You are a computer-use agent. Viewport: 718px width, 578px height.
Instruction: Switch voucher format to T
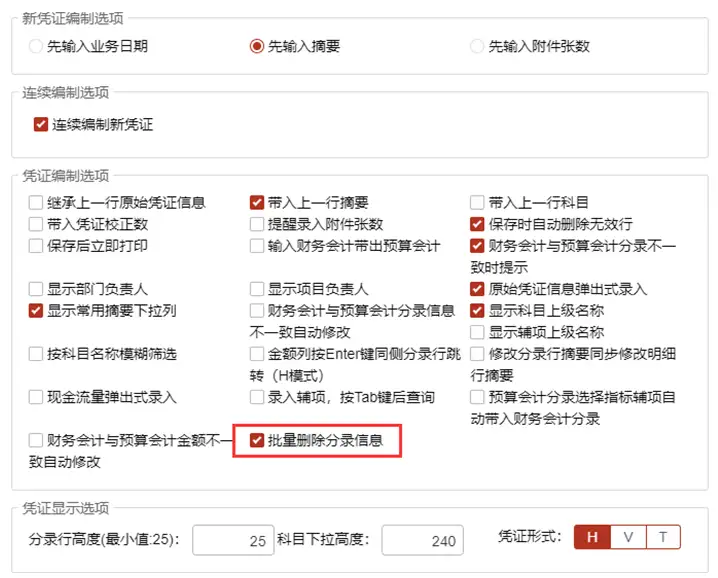click(663, 537)
